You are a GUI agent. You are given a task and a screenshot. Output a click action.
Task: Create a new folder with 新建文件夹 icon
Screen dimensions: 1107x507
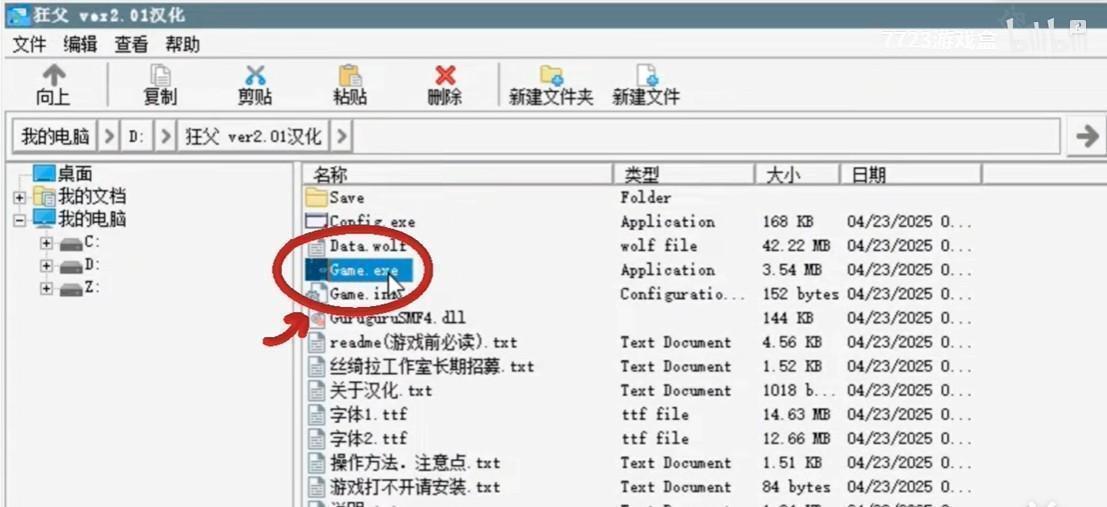pos(550,77)
